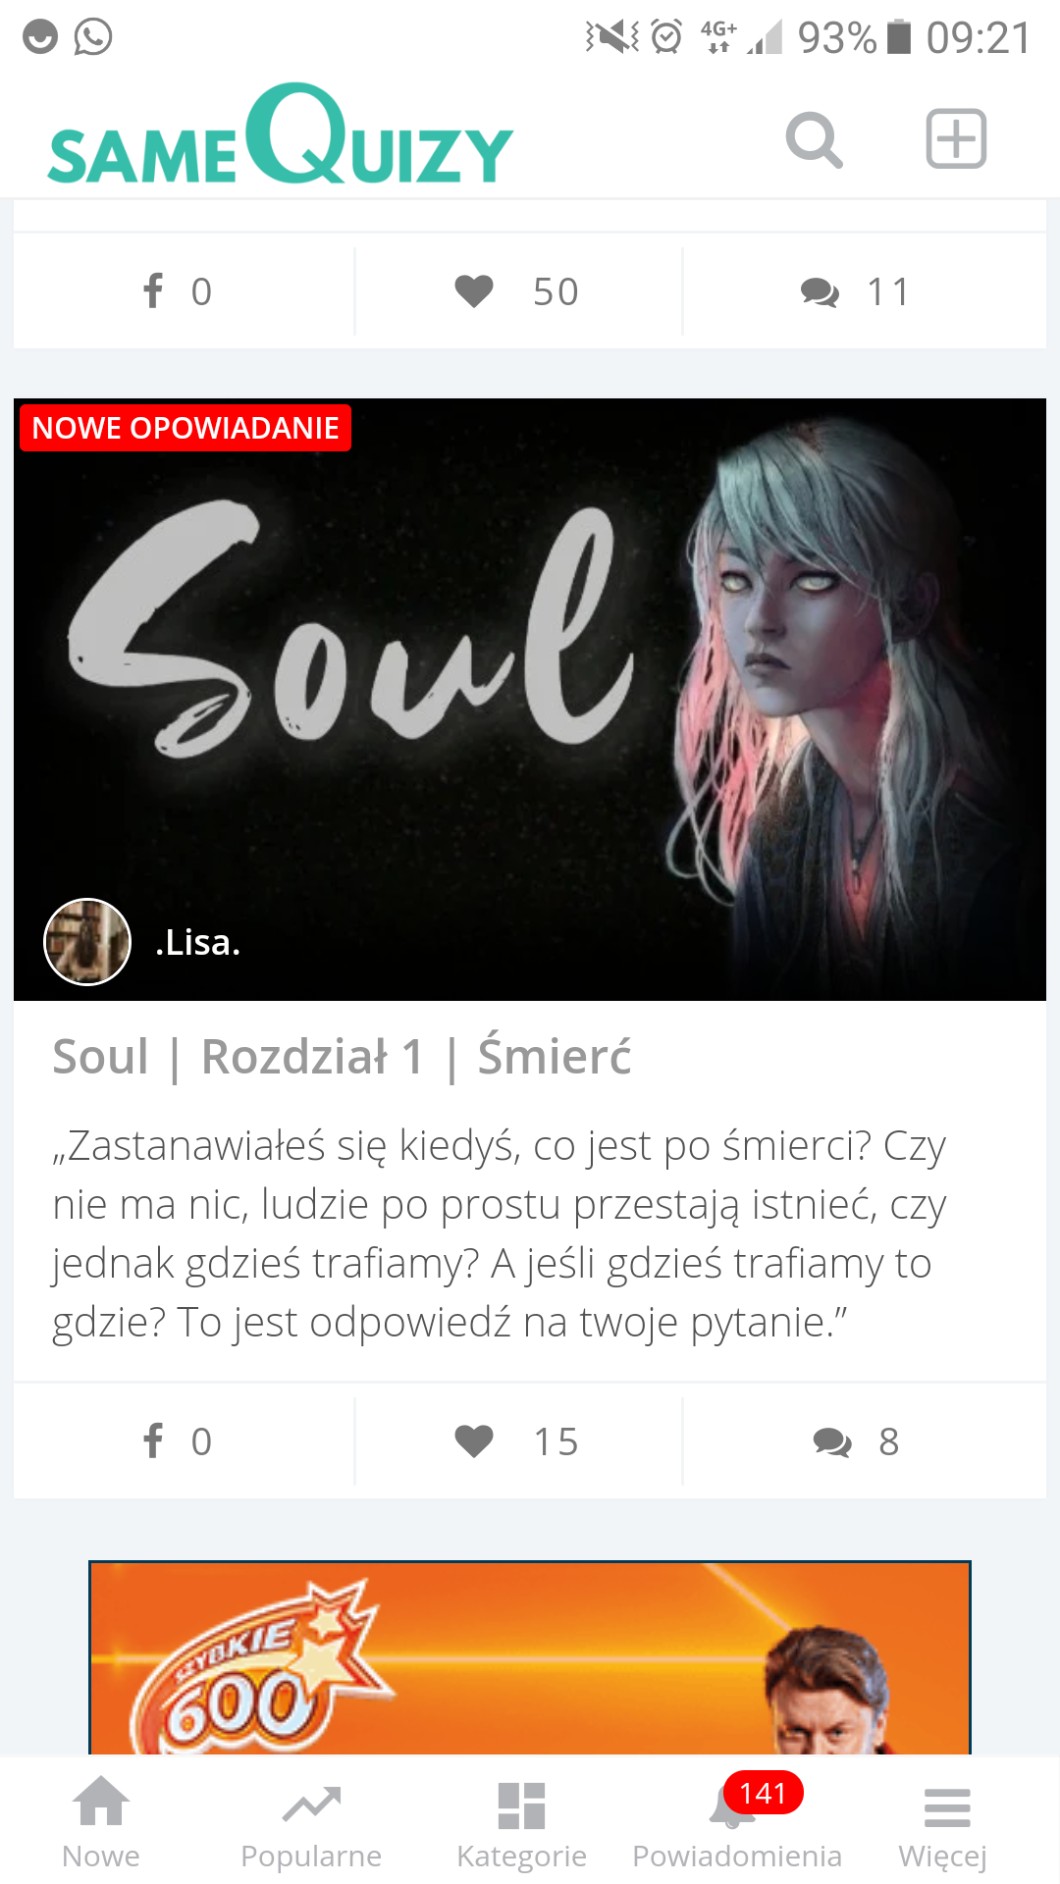Open the Soul | Rozdział 1 | Śmierć title
This screenshot has height=1884, width=1060.
tap(342, 1057)
